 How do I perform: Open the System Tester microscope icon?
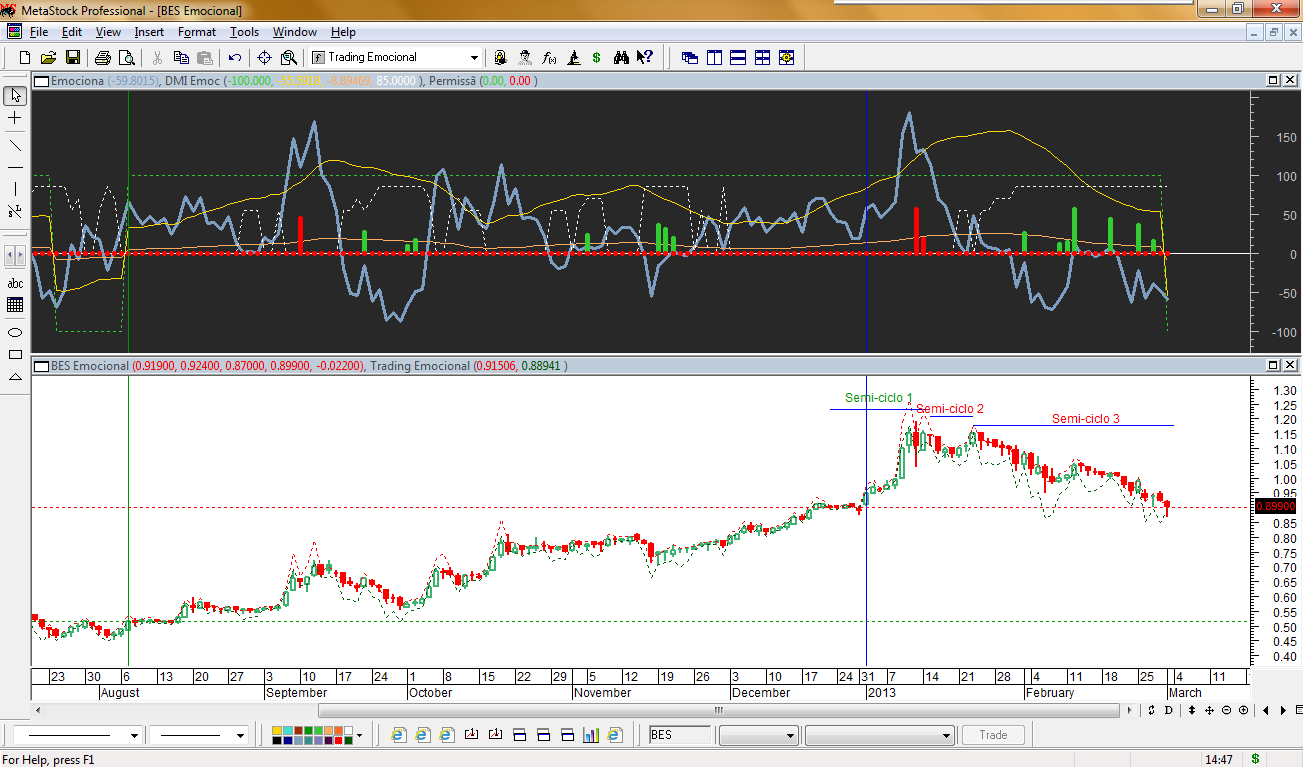tap(574, 57)
